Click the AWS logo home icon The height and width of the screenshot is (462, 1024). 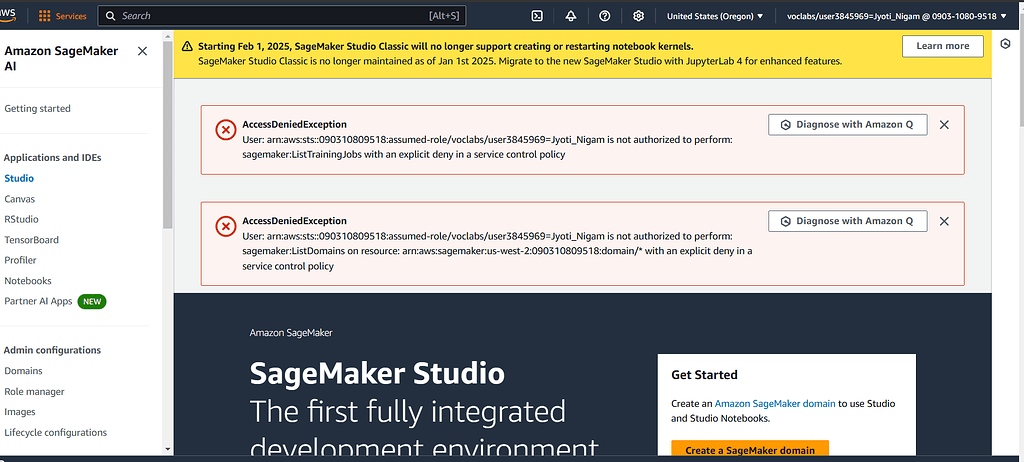(12, 16)
